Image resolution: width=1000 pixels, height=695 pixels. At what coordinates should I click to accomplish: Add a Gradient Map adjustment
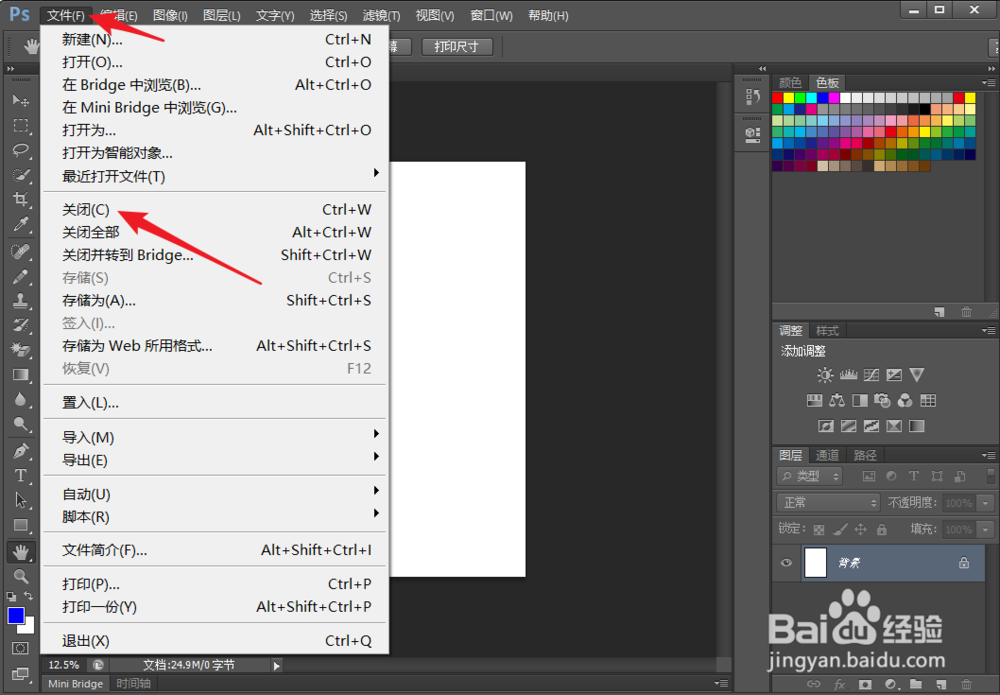(916, 426)
